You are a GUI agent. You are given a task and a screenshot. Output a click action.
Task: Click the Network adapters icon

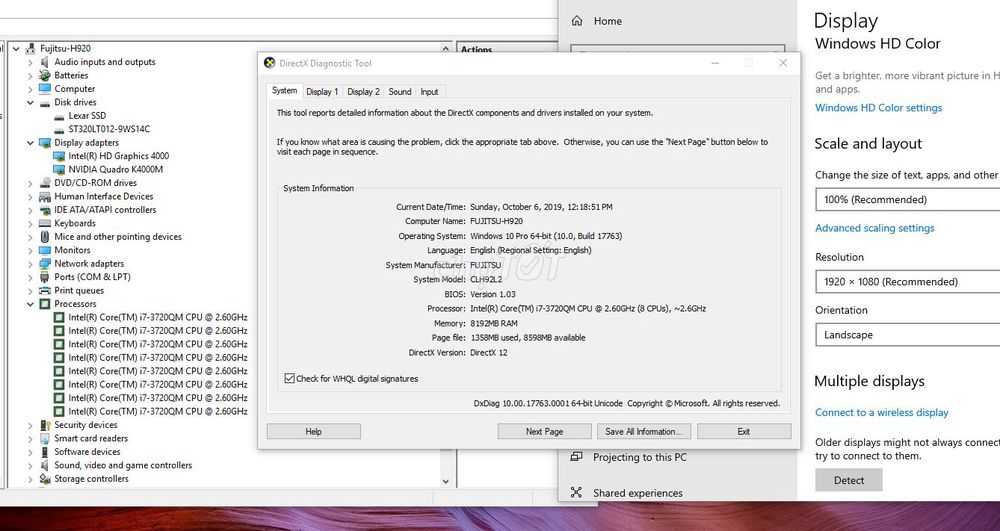(45, 263)
